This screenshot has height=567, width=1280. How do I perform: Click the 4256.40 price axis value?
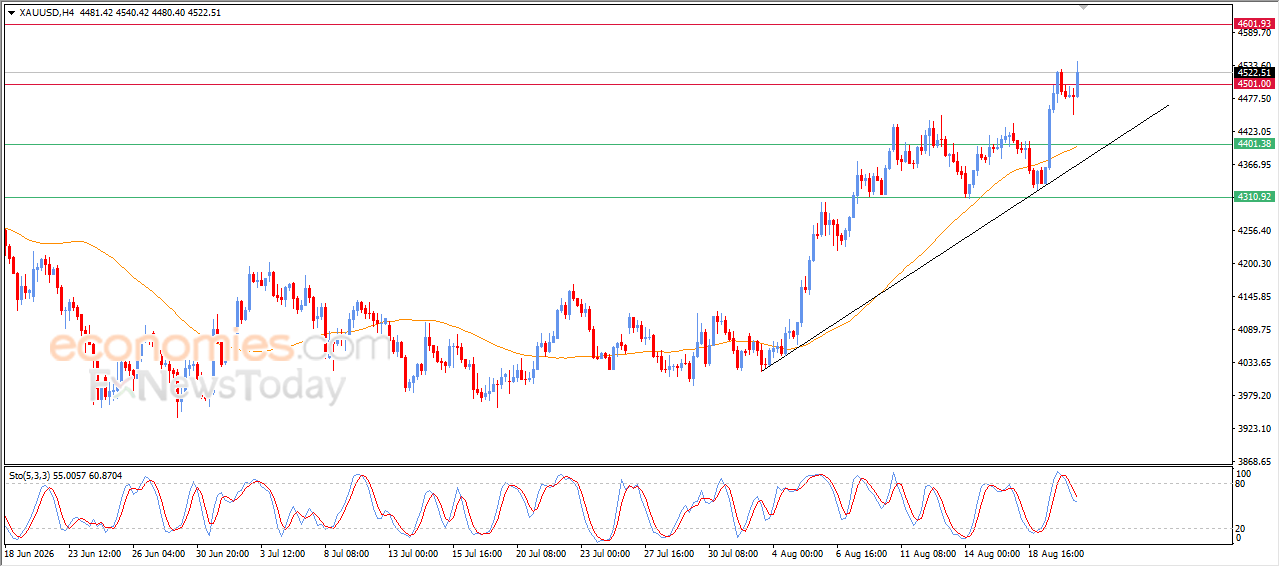(x=1253, y=231)
